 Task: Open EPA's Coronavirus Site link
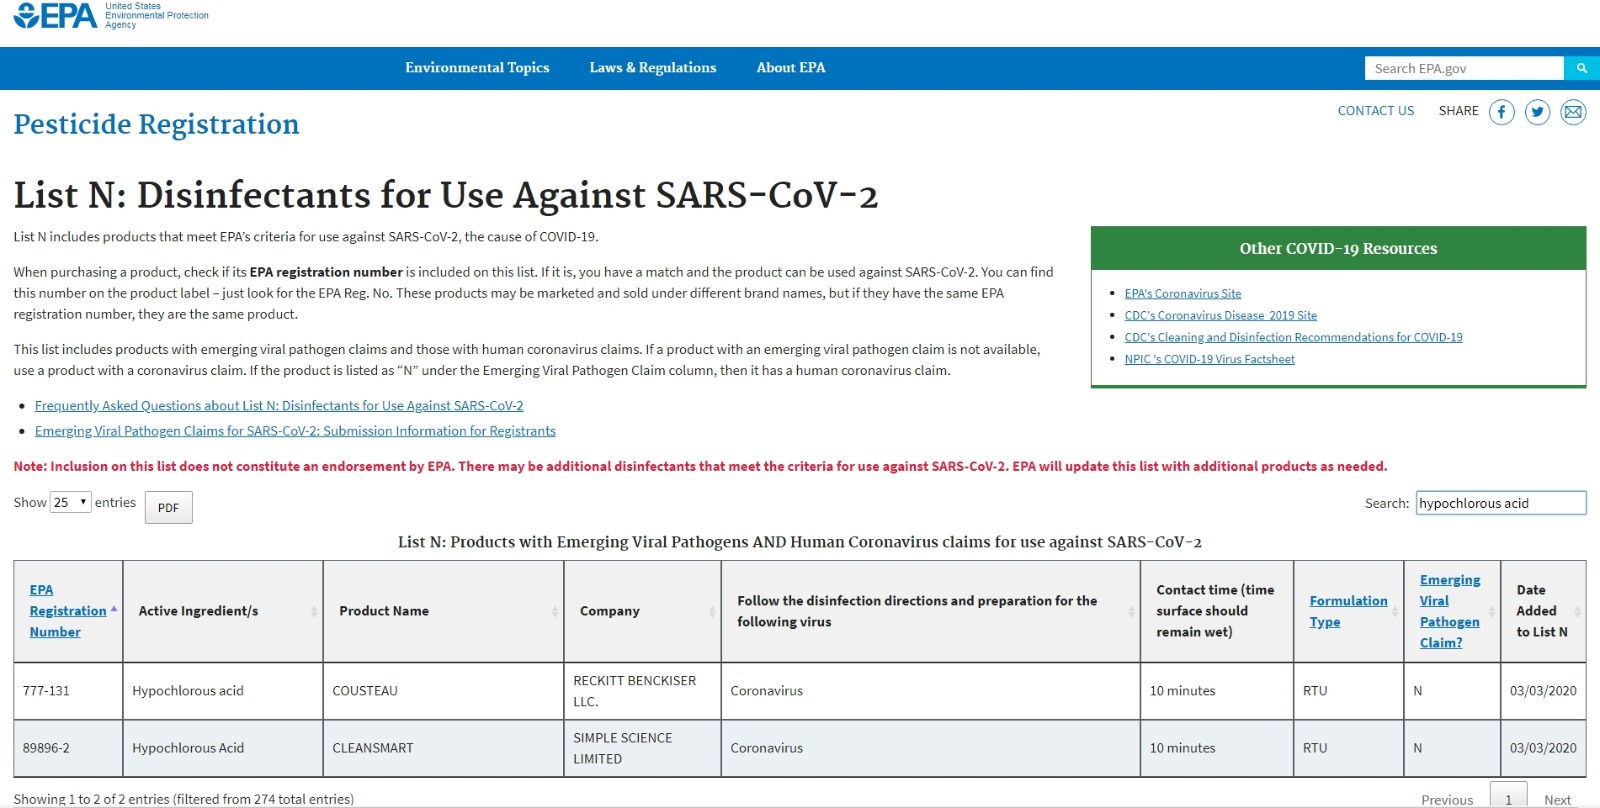[x=1183, y=294]
